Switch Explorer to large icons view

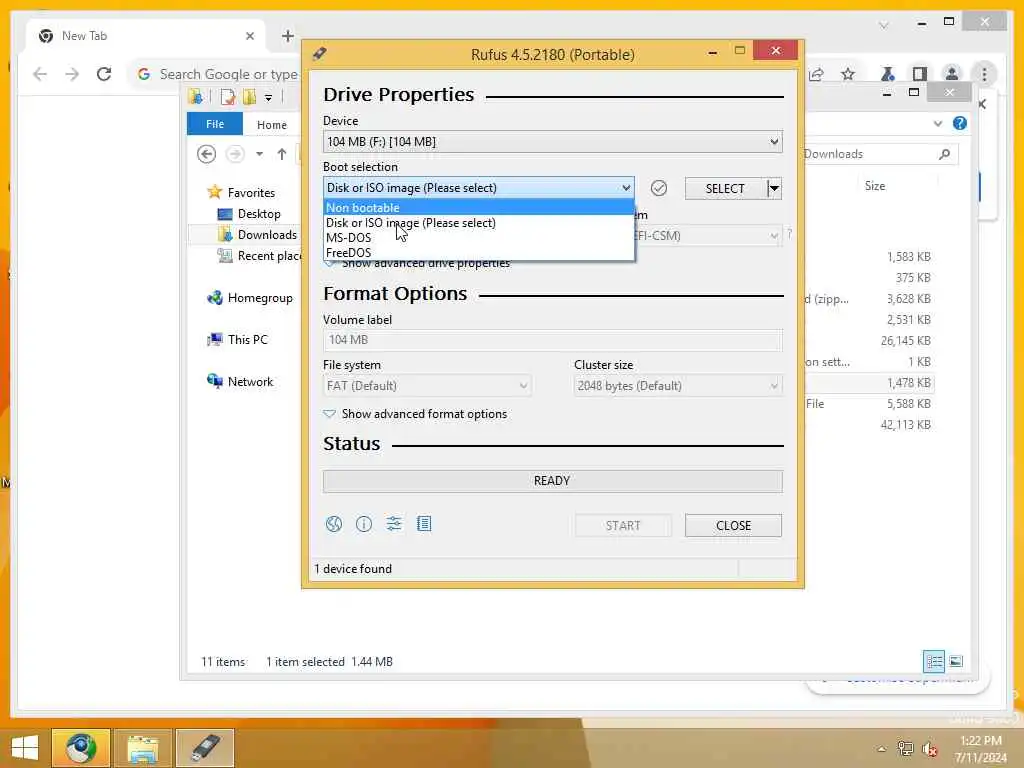[956, 662]
